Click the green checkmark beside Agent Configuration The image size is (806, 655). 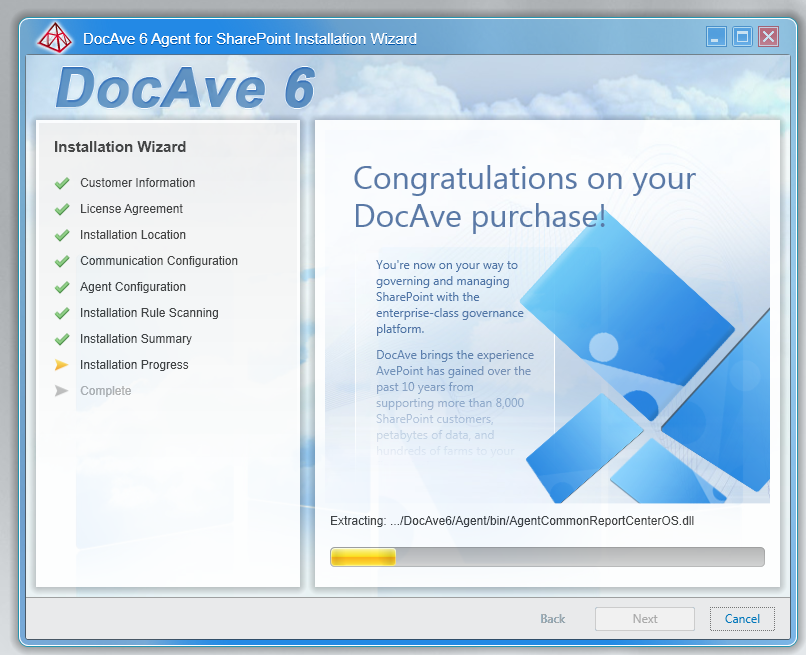pyautogui.click(x=62, y=287)
